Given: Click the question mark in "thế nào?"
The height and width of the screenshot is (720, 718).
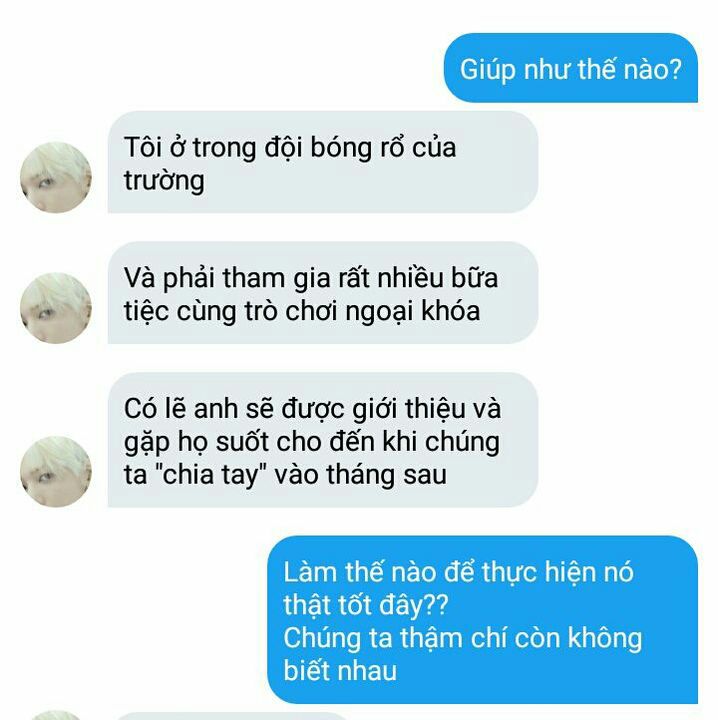Looking at the screenshot, I should tap(675, 69).
